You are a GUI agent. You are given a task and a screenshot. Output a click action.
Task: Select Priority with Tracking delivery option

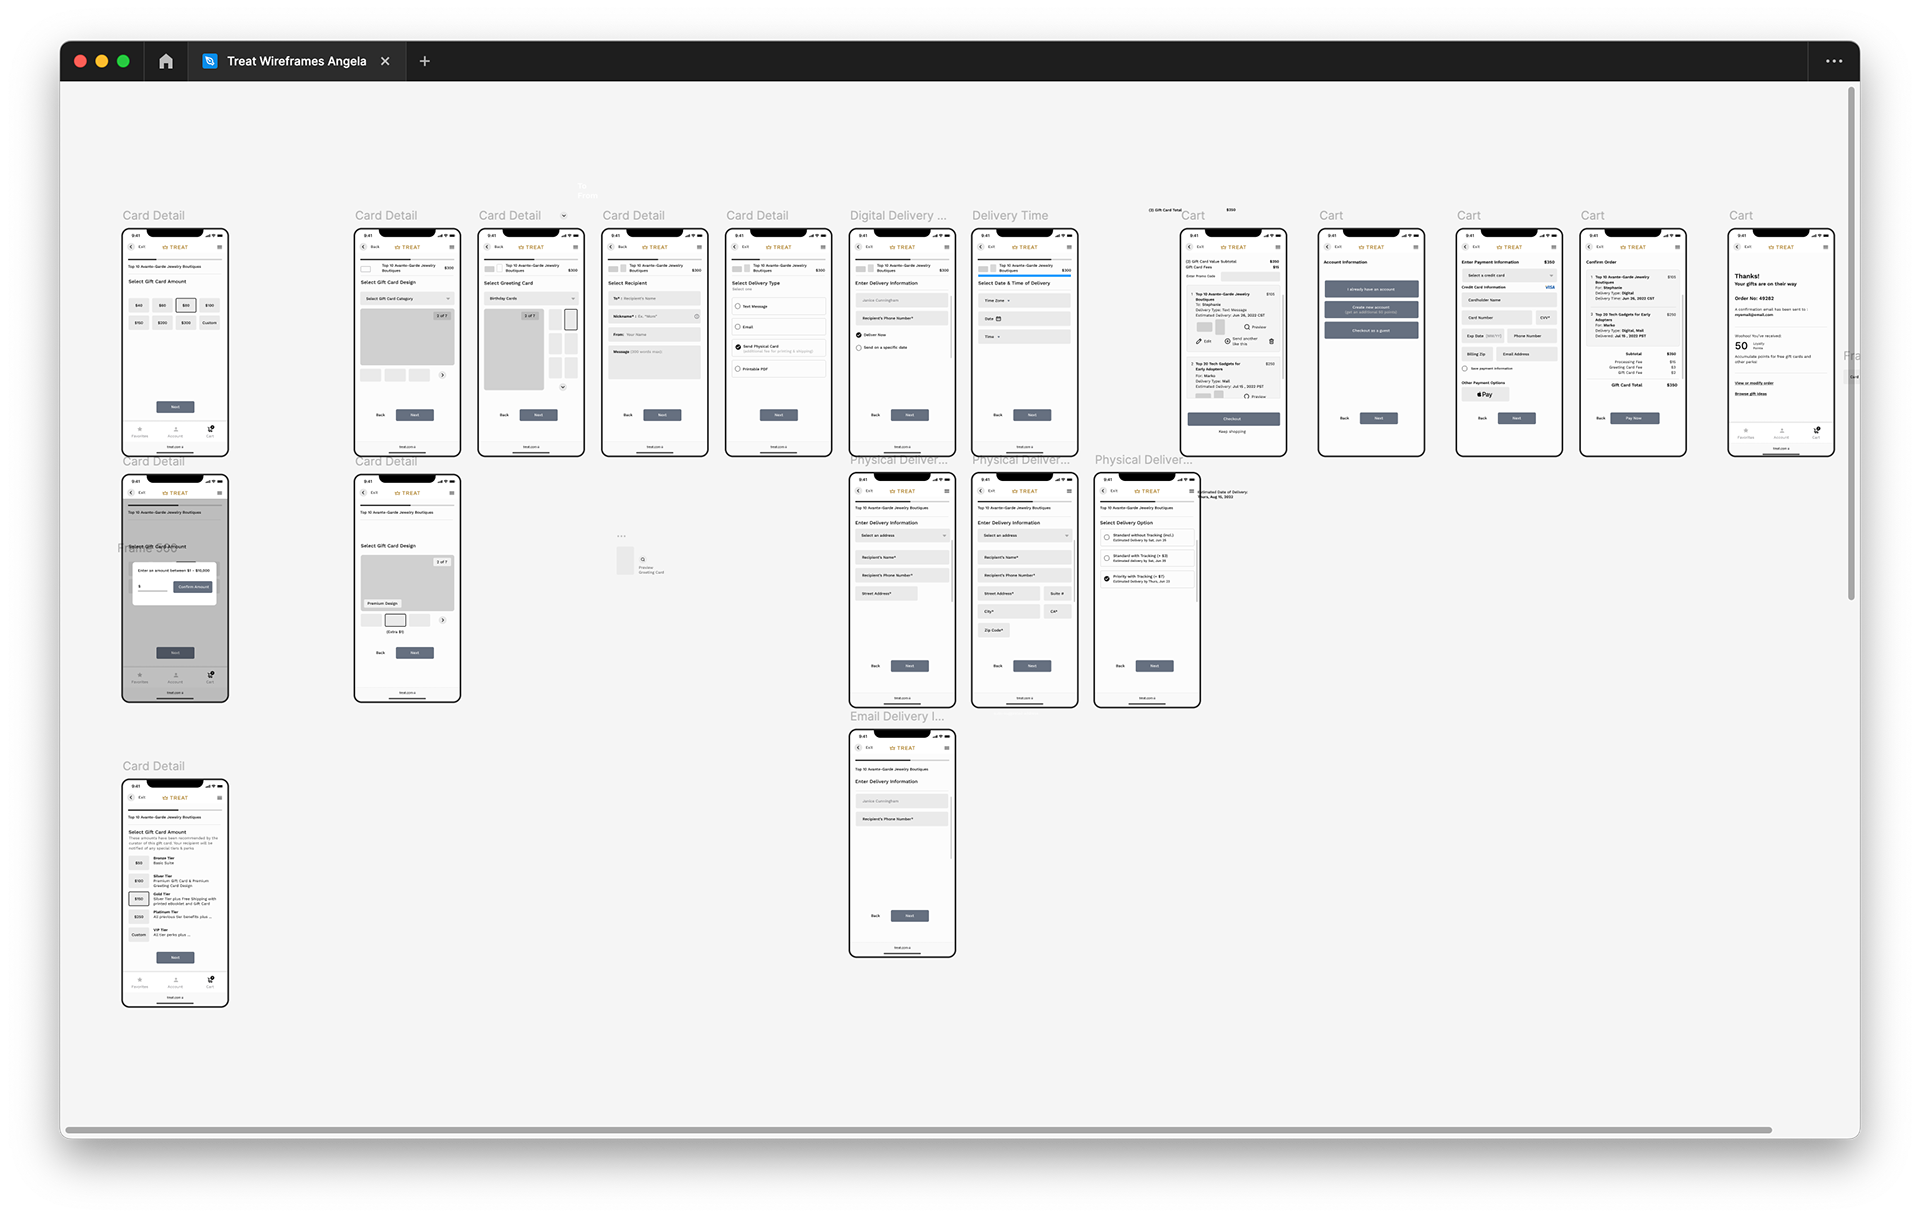[1107, 578]
